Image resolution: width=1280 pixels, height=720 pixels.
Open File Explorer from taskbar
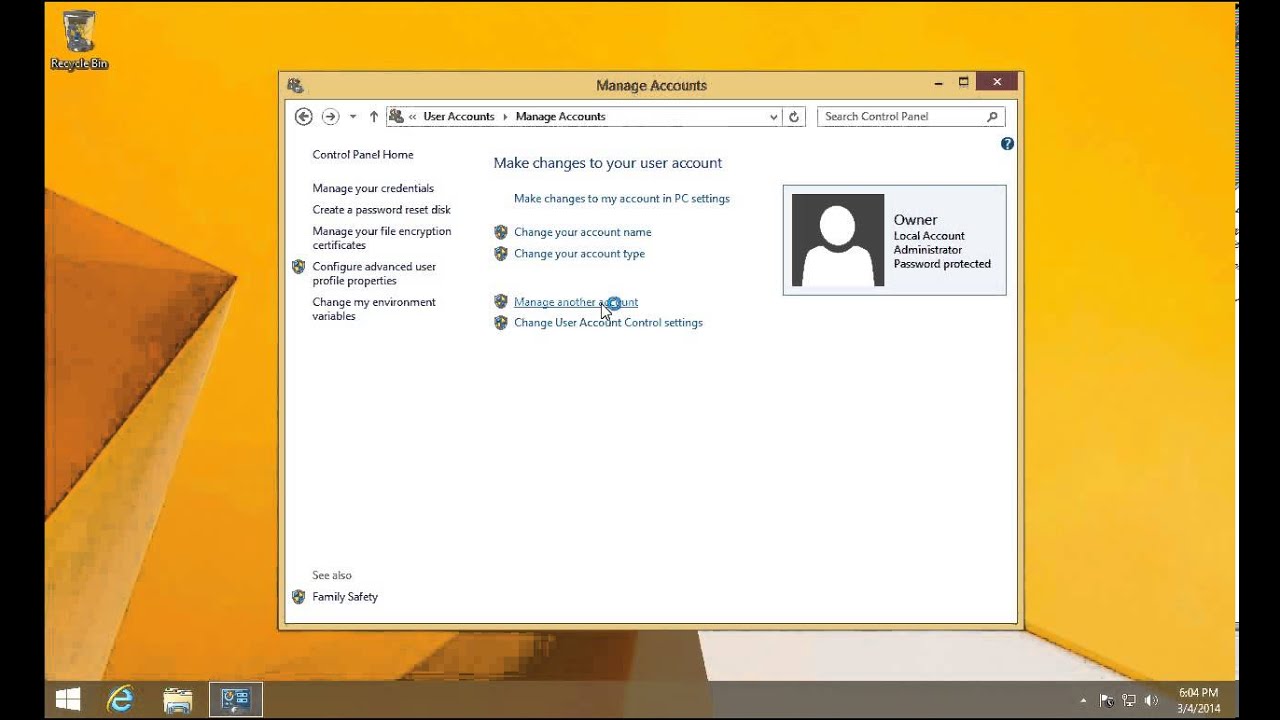tap(177, 700)
